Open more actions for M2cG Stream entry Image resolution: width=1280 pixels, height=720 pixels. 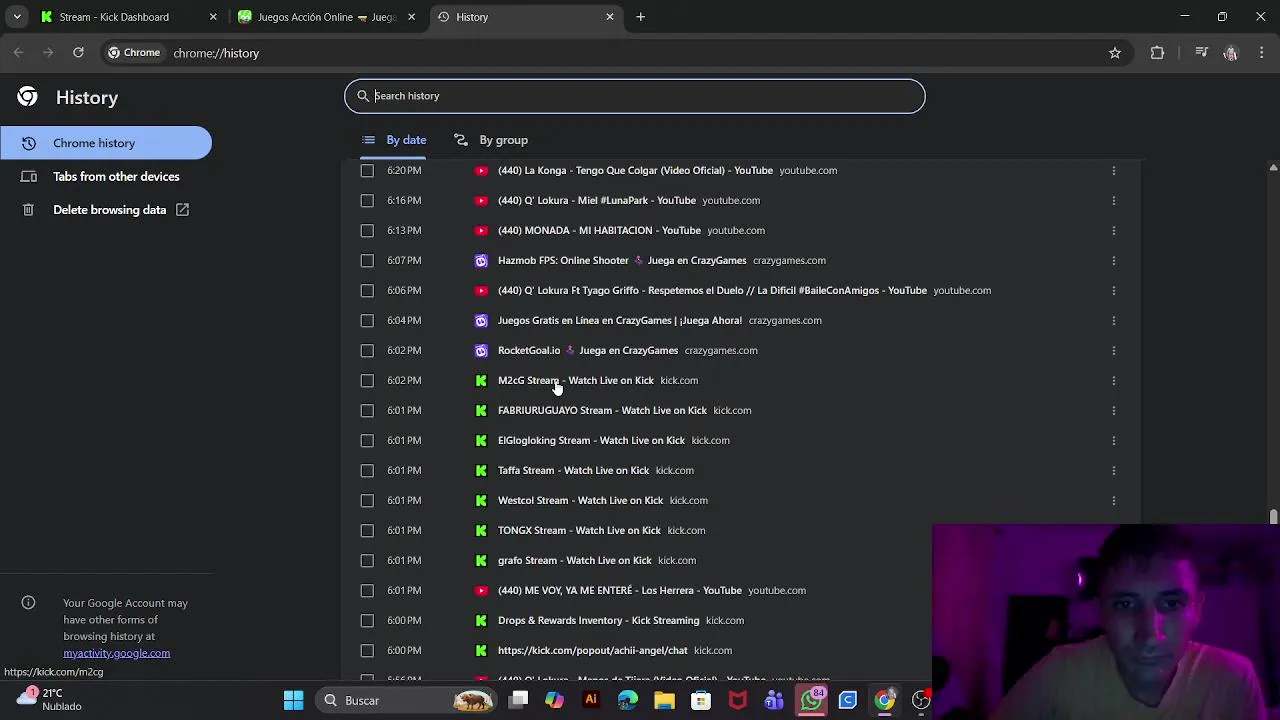pyautogui.click(x=1113, y=380)
